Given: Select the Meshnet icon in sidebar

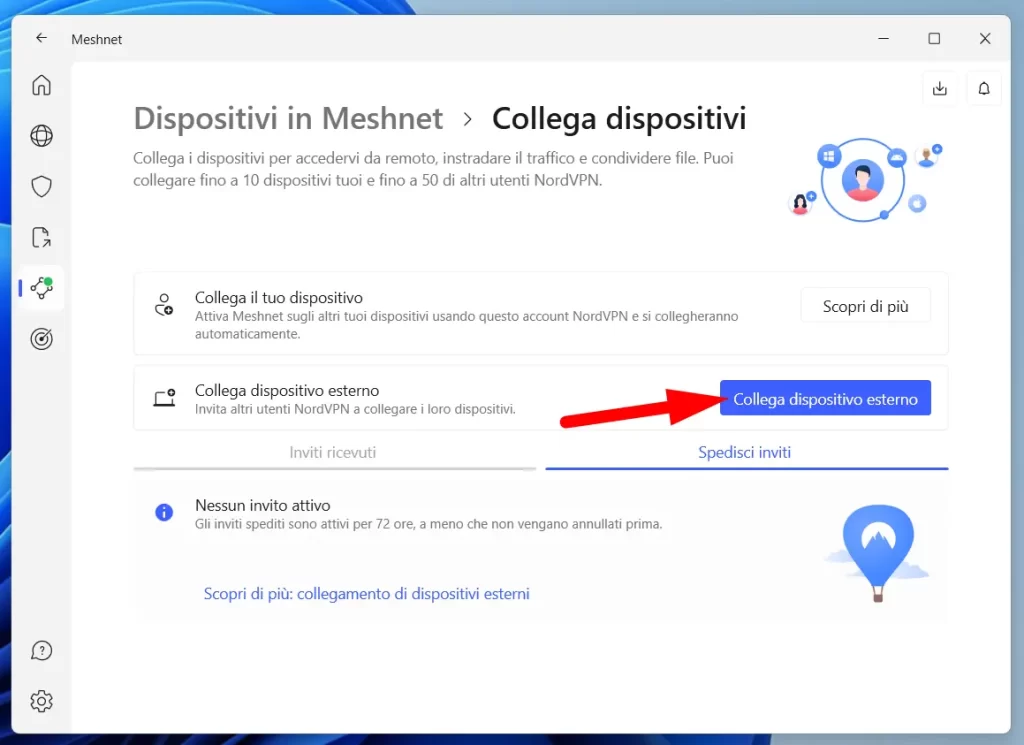Looking at the screenshot, I should 41,288.
